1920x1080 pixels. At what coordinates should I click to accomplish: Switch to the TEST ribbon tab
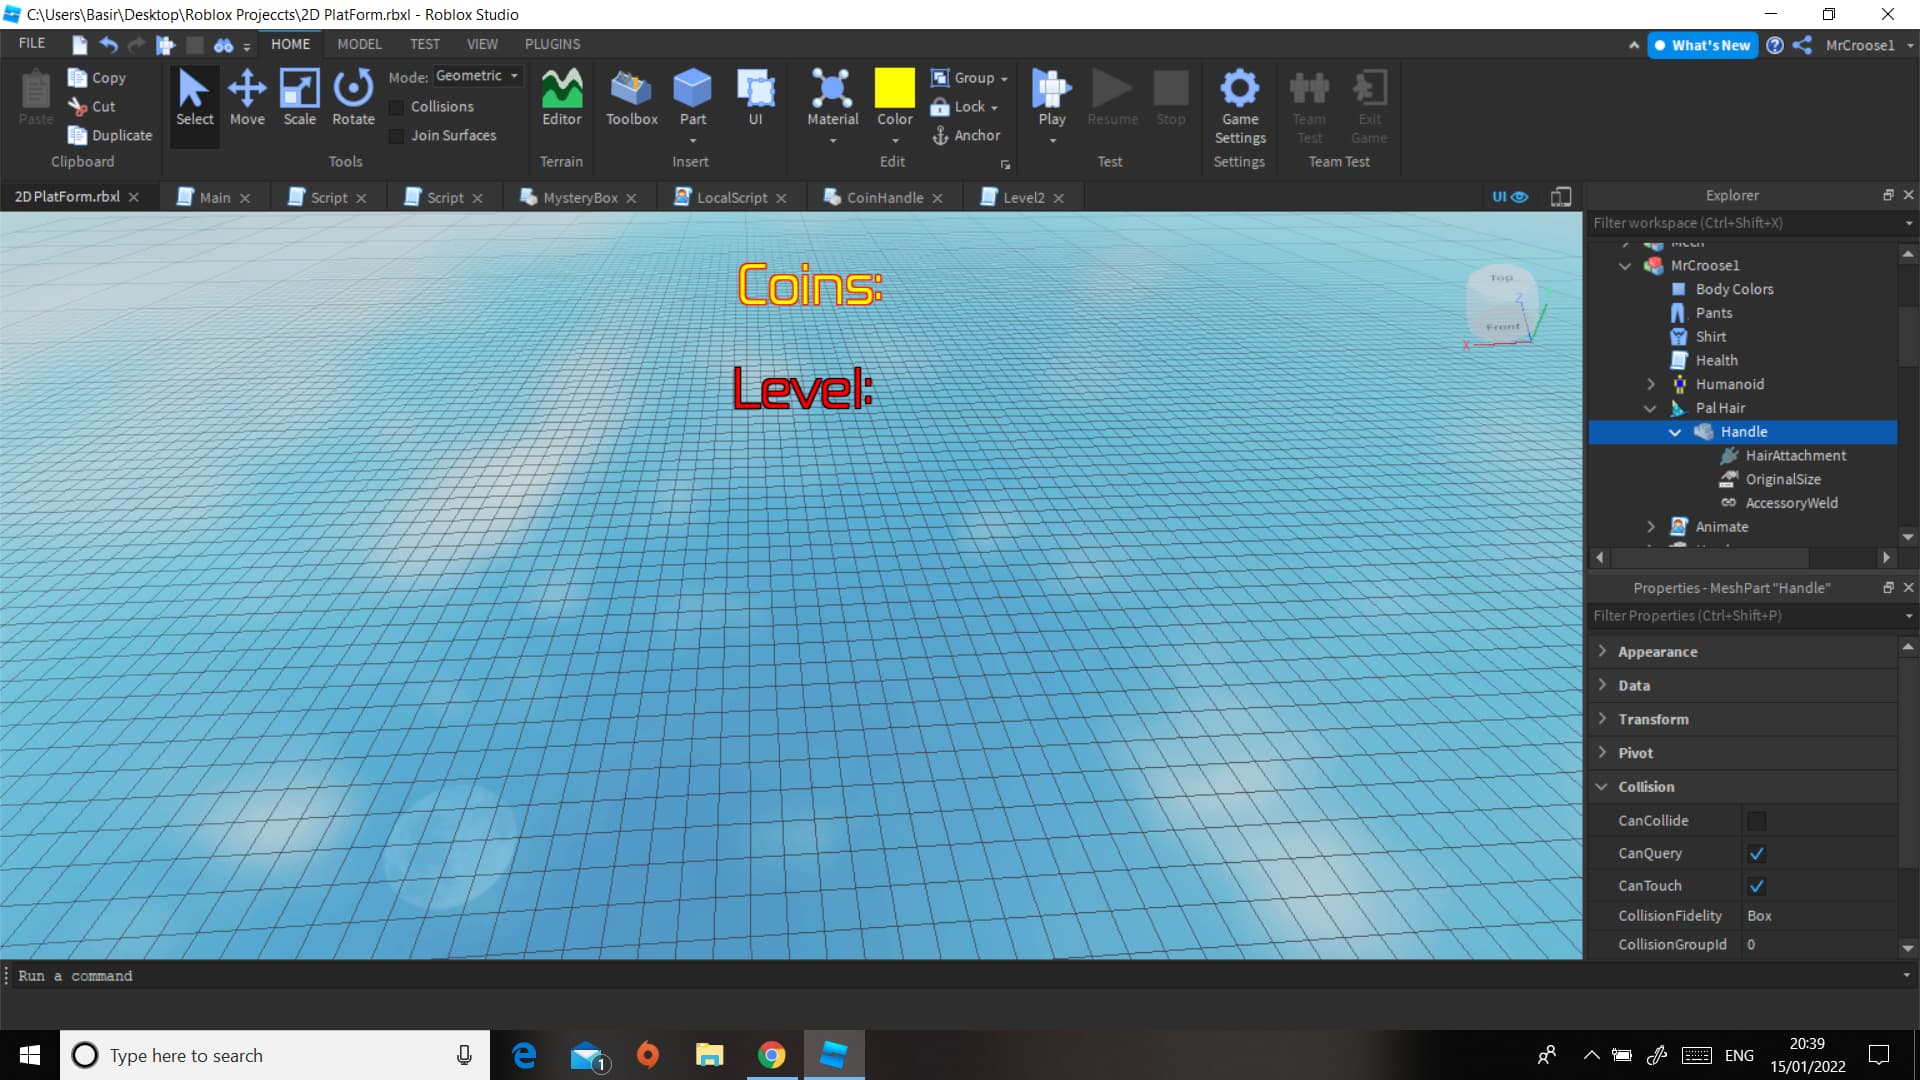(x=424, y=44)
